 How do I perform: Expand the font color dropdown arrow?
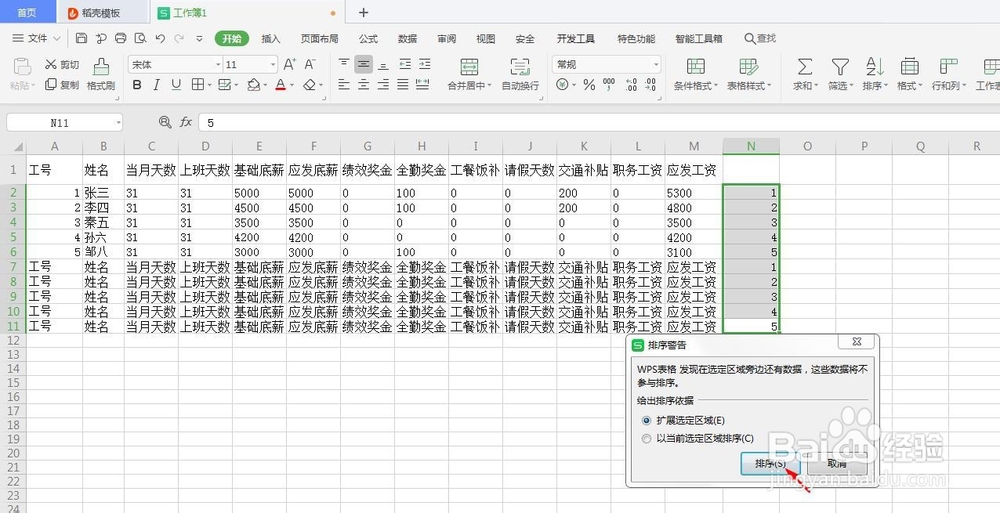292,85
